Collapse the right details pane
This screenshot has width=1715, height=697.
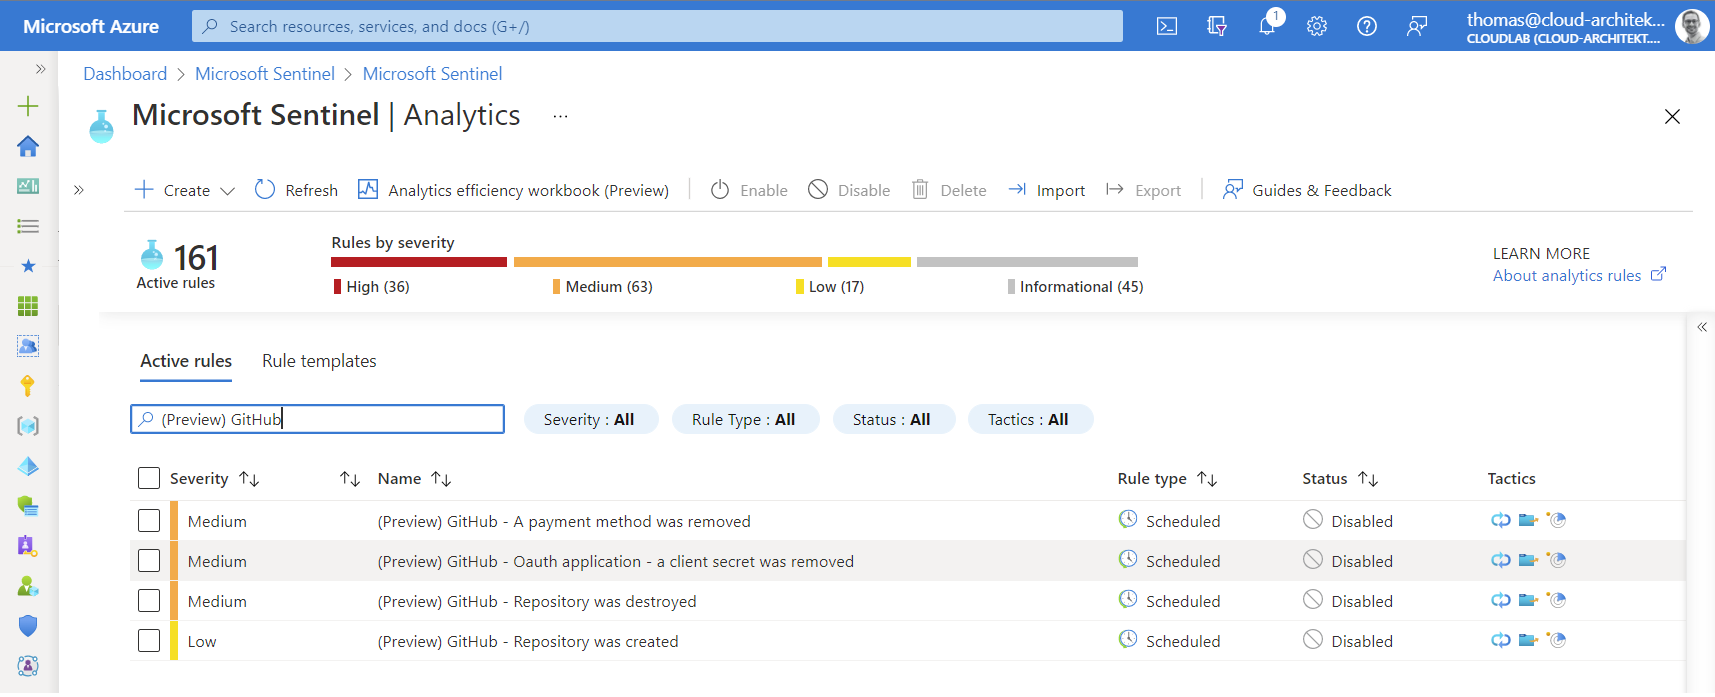pos(1702,327)
